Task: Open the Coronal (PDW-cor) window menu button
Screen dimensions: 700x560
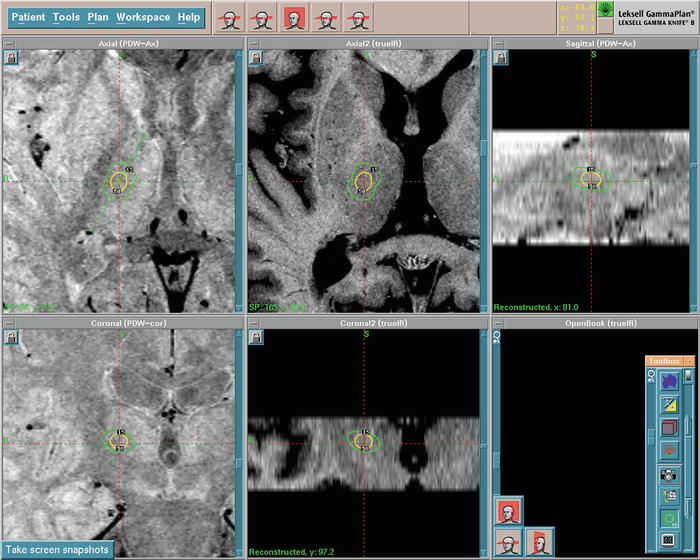Action: (9, 324)
